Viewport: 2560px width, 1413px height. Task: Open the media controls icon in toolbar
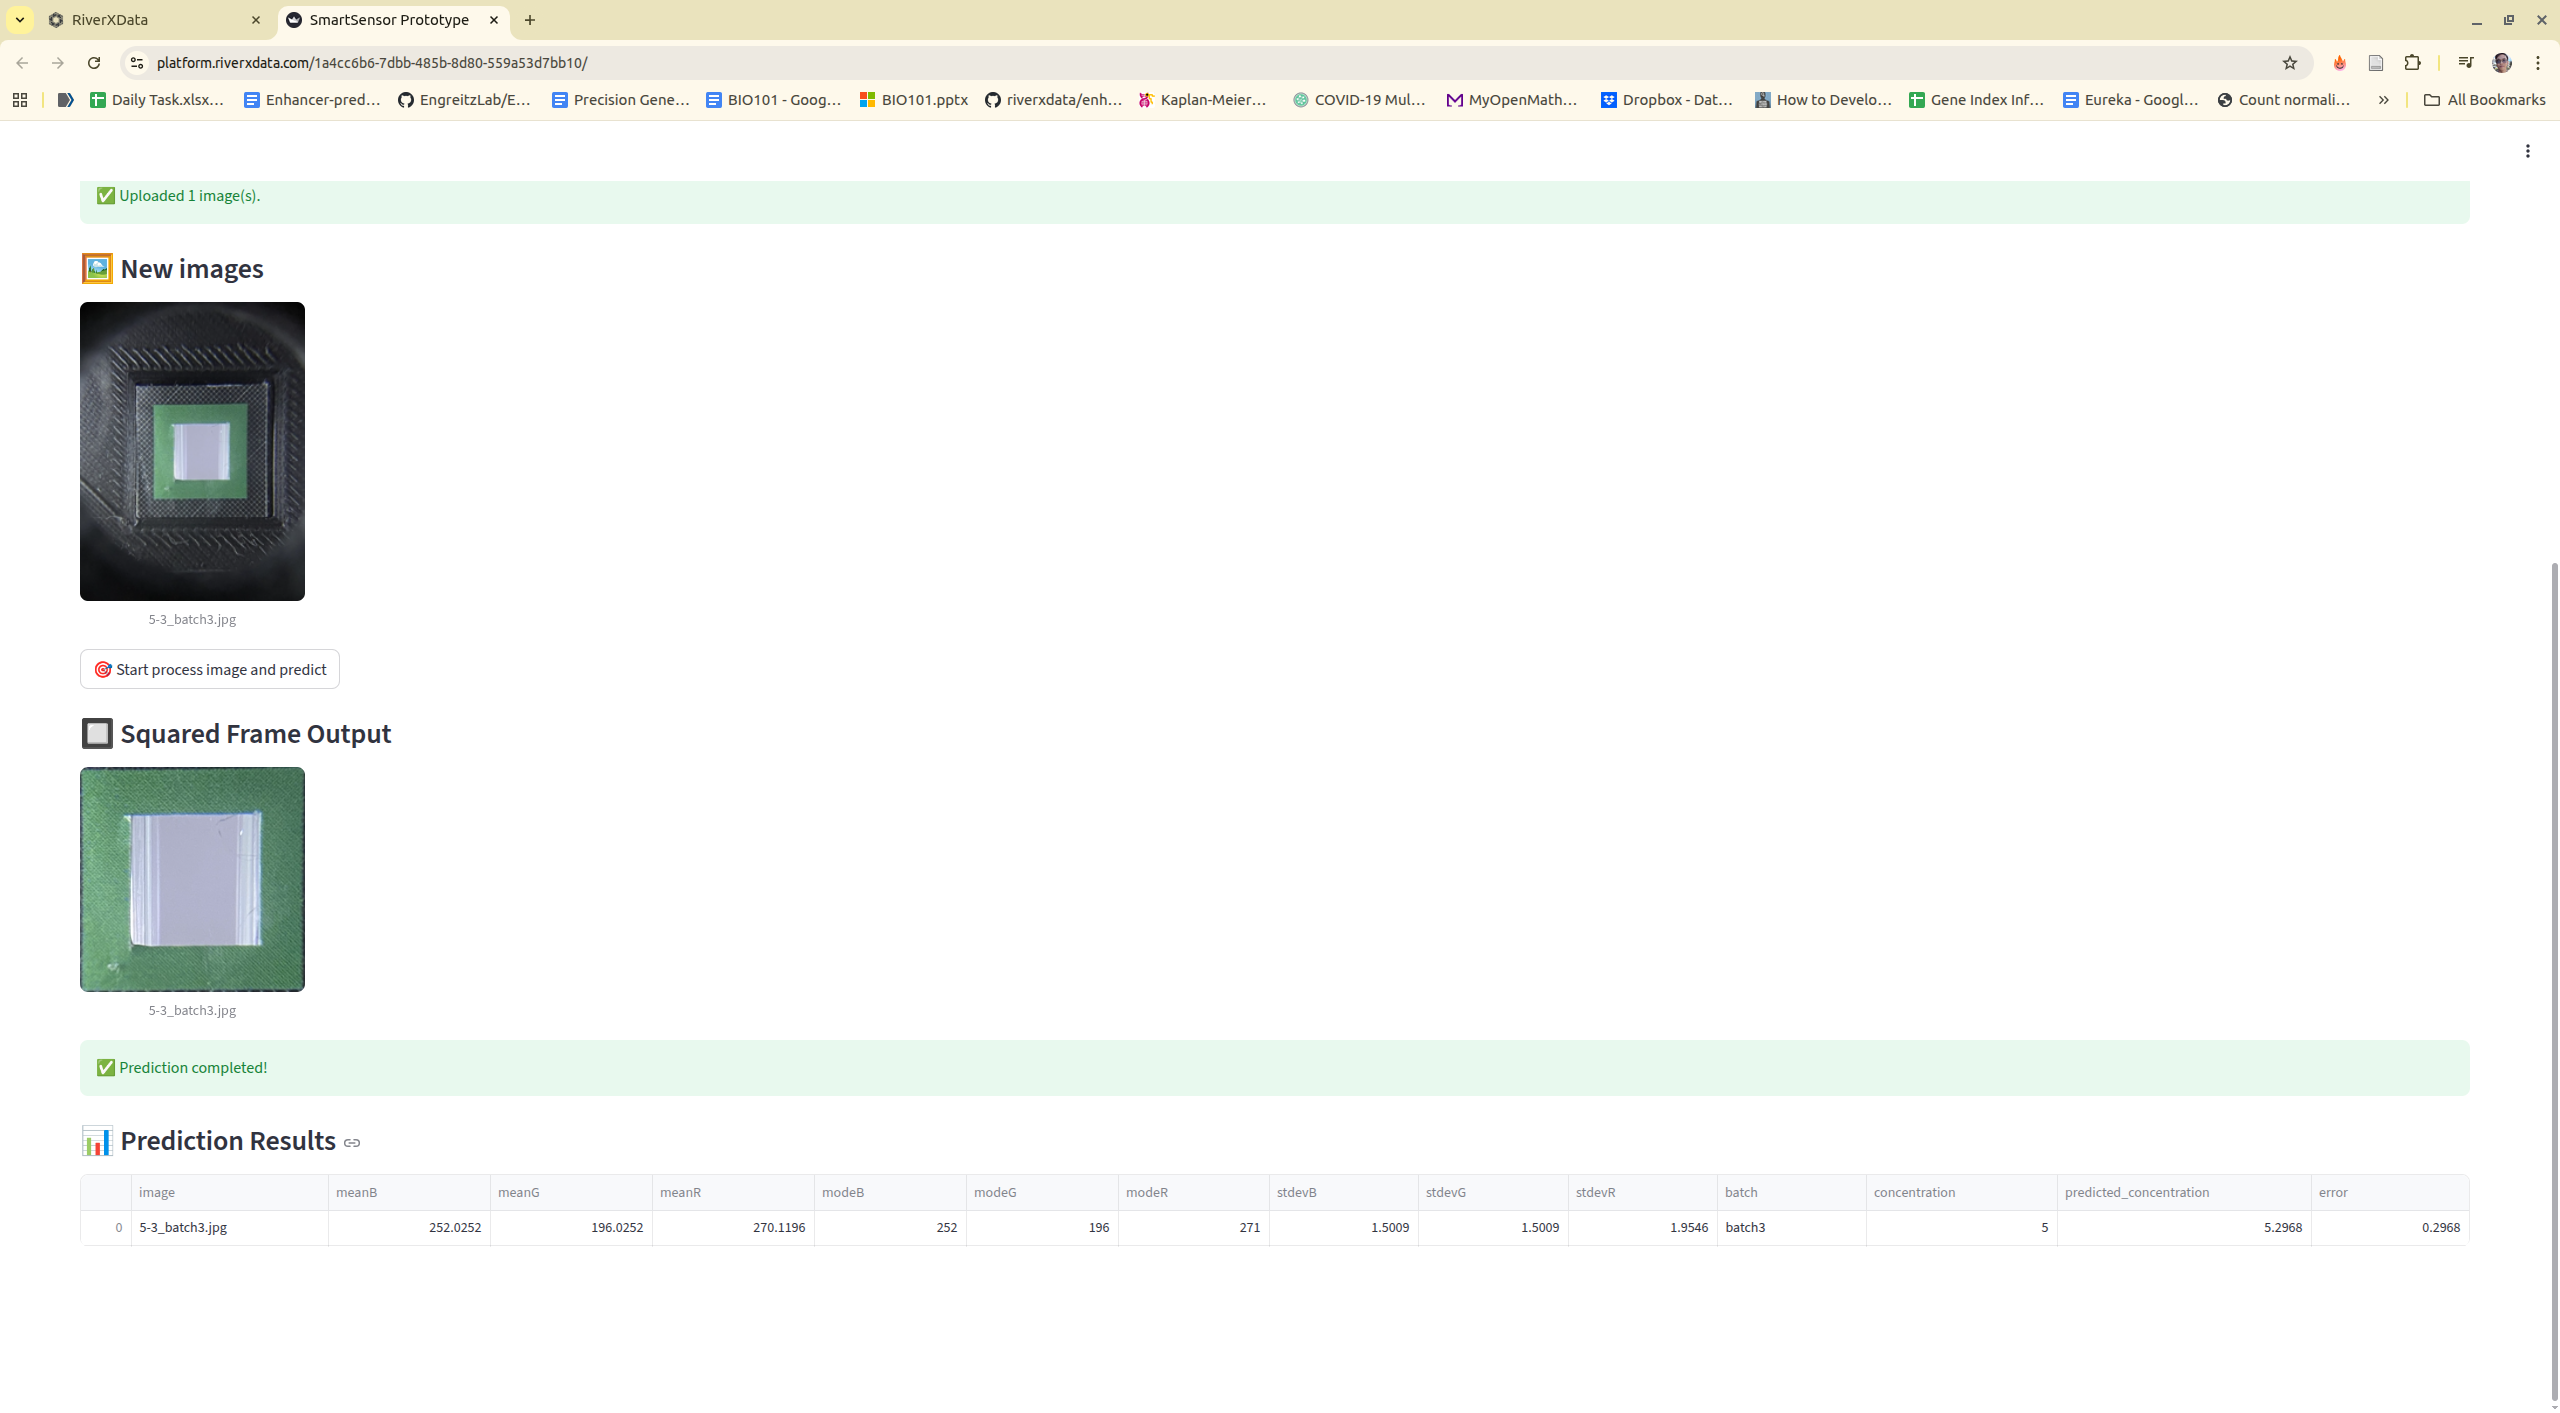click(x=2465, y=63)
